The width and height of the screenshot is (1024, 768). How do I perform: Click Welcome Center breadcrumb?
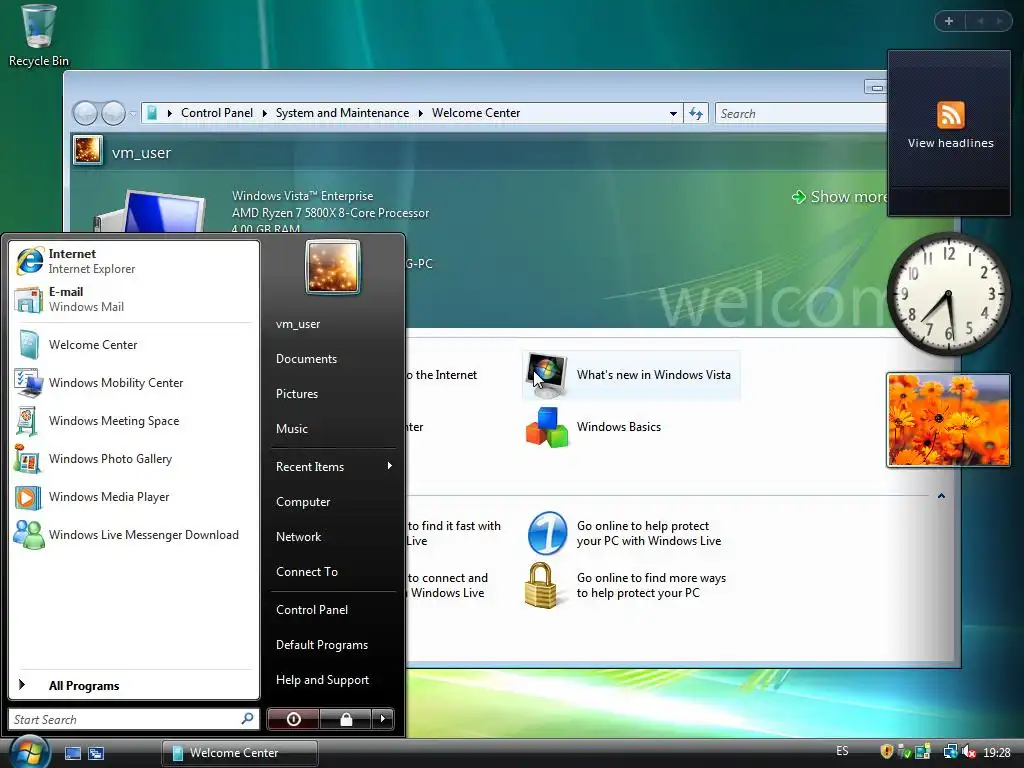click(476, 113)
